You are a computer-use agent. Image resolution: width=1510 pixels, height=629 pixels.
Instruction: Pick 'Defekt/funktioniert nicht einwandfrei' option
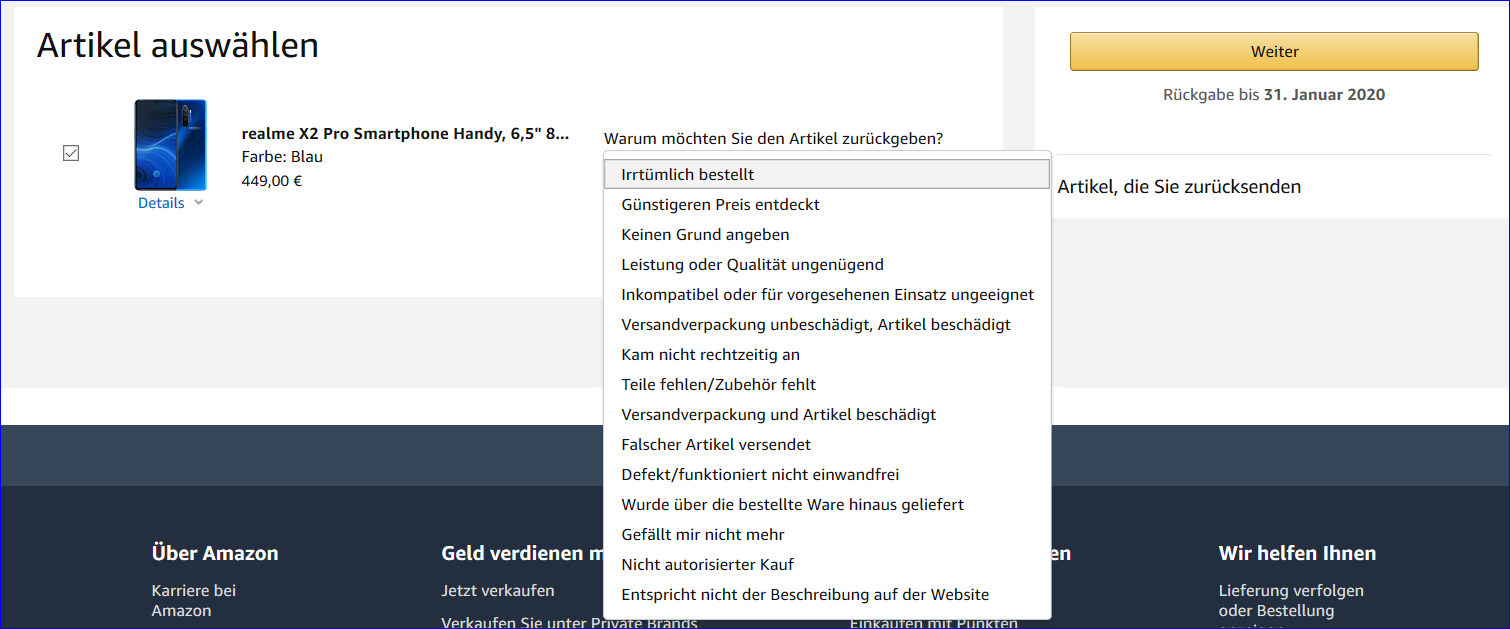pos(828,474)
